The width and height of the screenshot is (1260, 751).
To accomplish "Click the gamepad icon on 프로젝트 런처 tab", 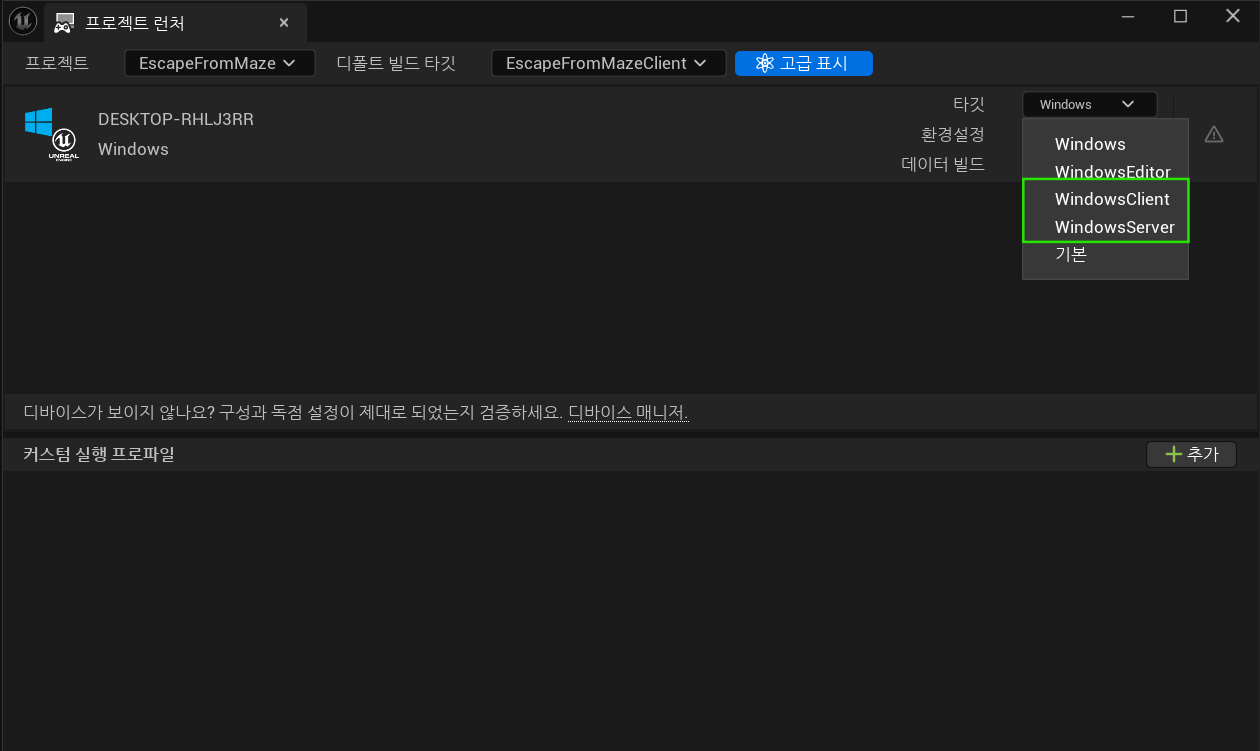I will (x=64, y=23).
